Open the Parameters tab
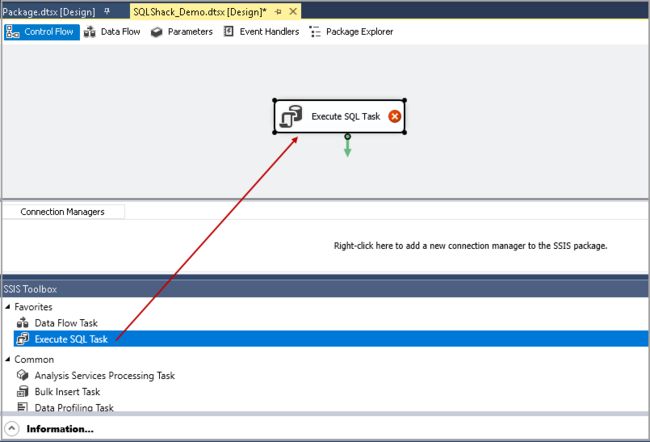 pyautogui.click(x=182, y=32)
